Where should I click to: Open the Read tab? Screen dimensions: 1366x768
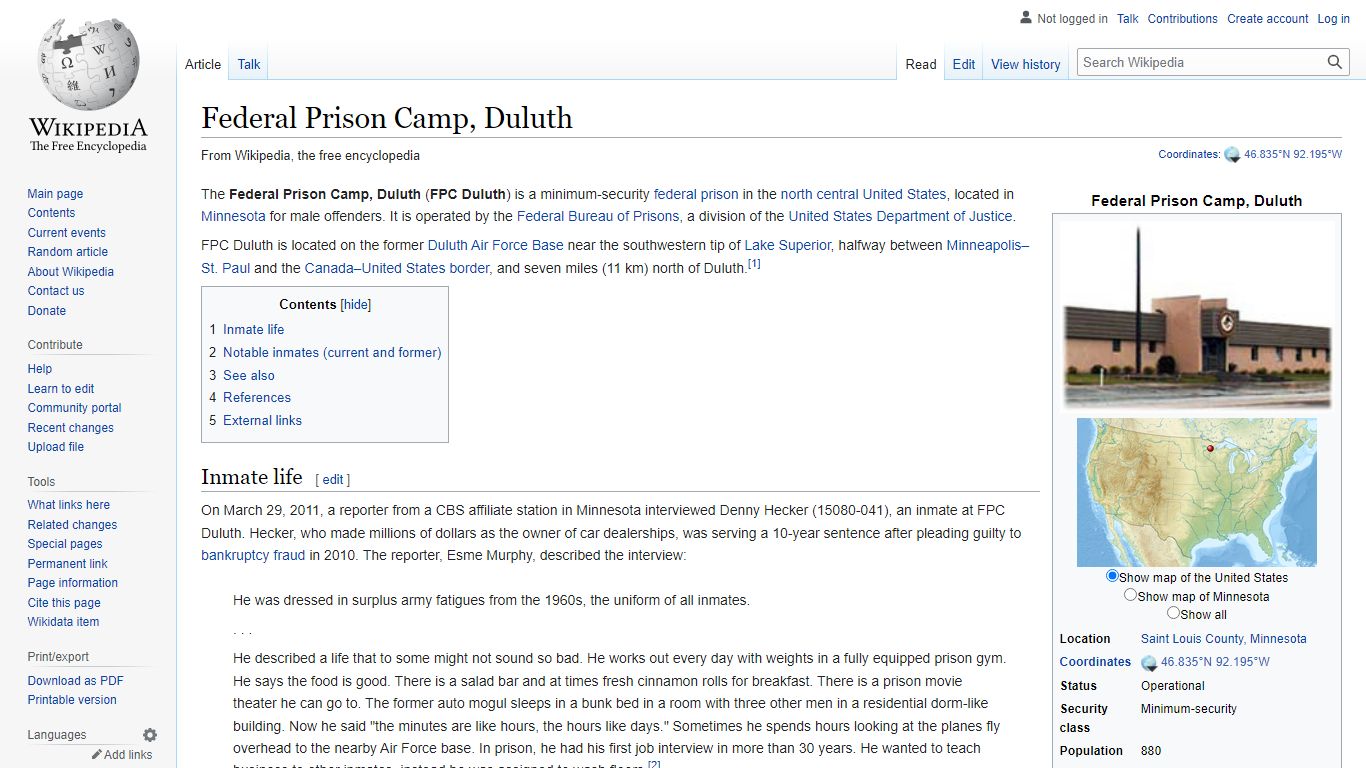(921, 64)
